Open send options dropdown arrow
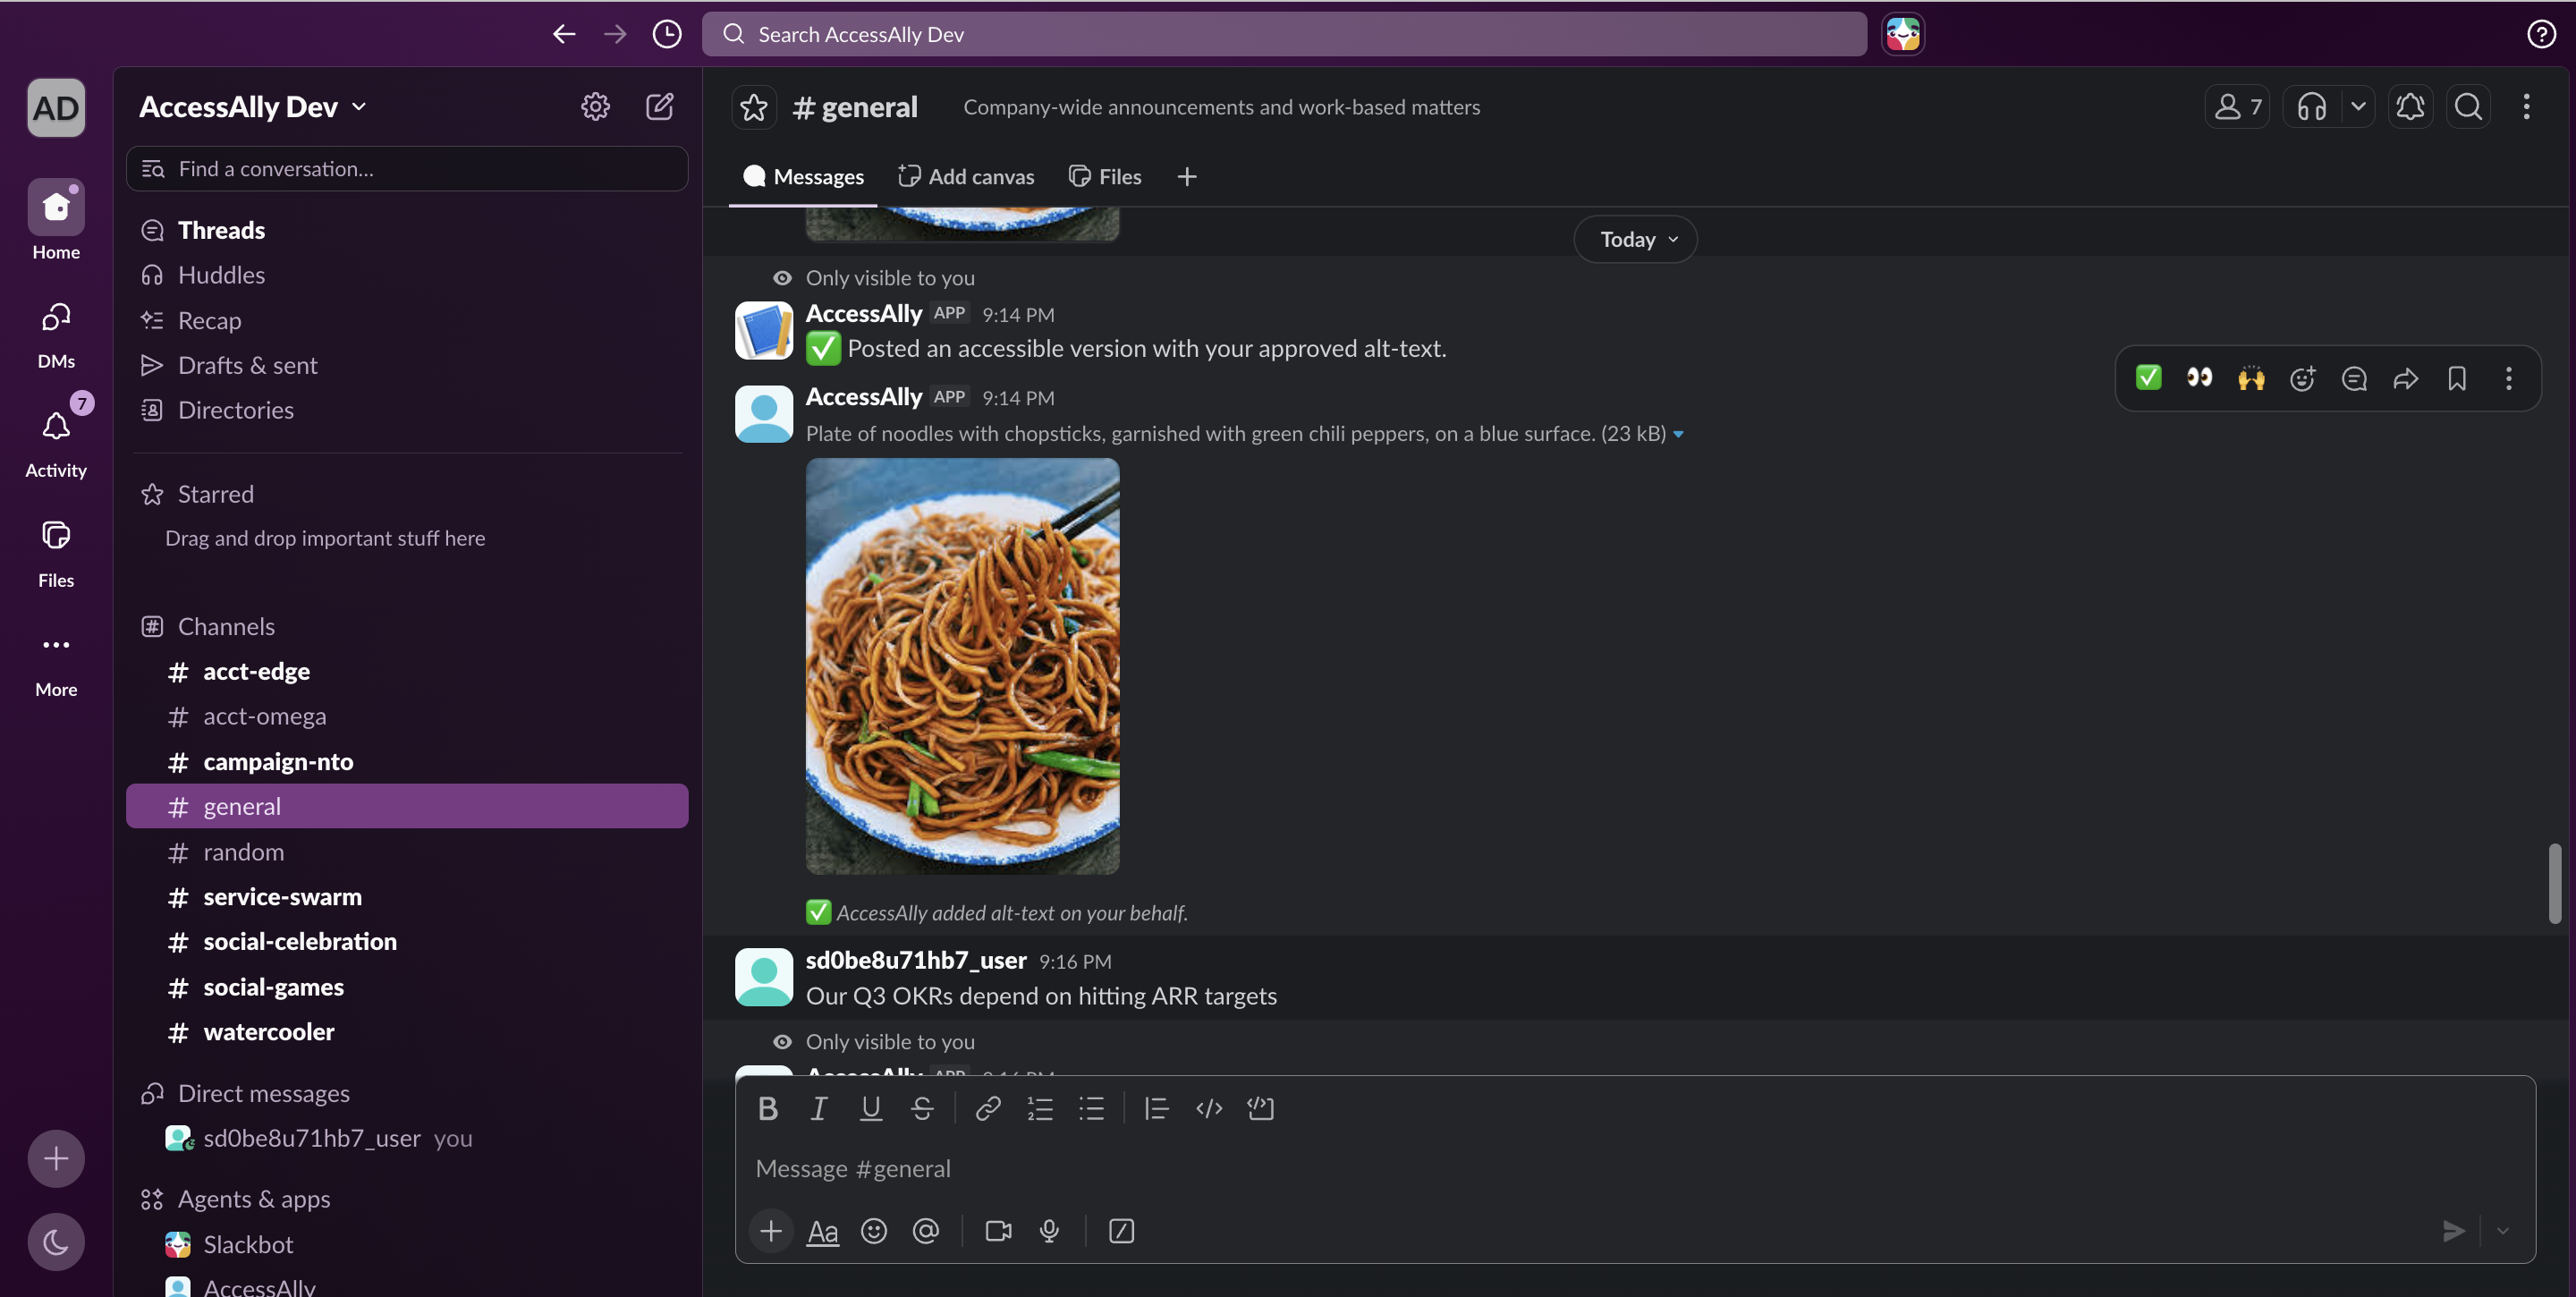Screen dimensions: 2576x1297 coord(2503,1231)
